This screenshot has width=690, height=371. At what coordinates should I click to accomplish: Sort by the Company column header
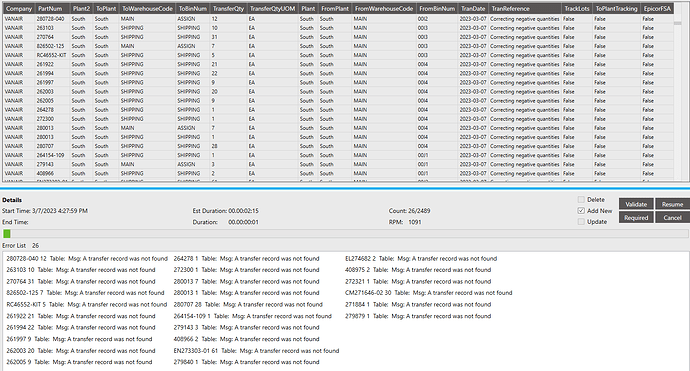click(x=19, y=8)
